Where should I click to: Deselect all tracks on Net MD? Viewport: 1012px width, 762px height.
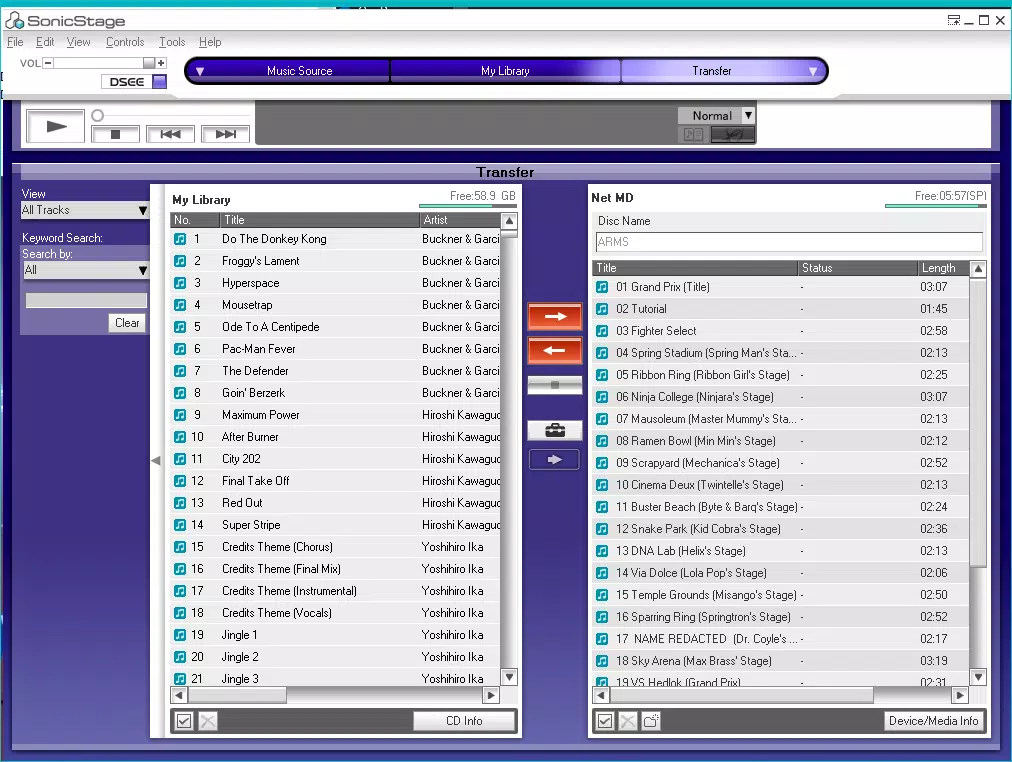click(628, 721)
